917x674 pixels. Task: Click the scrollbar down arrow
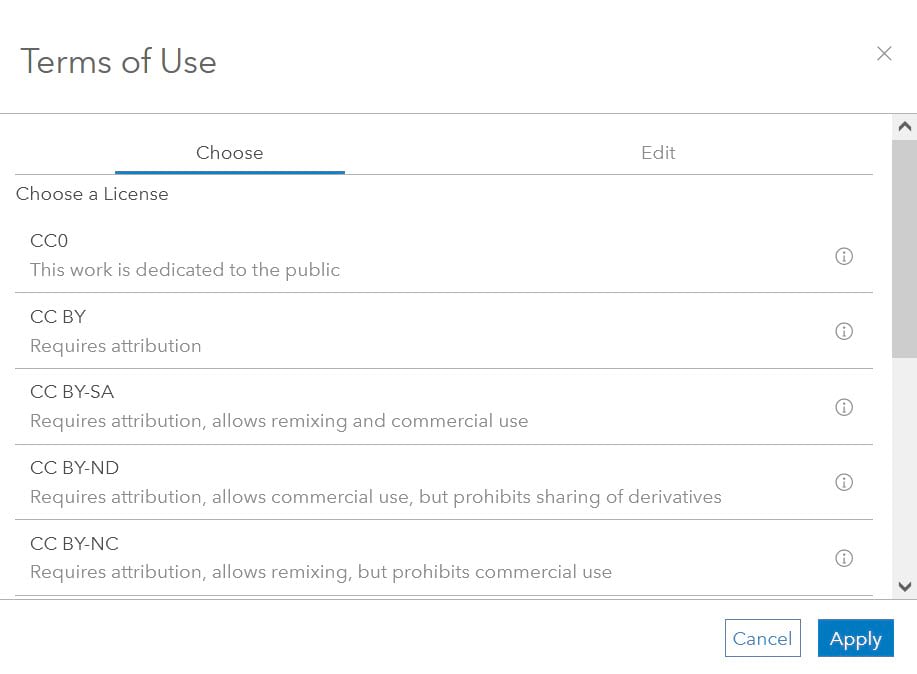tap(904, 586)
